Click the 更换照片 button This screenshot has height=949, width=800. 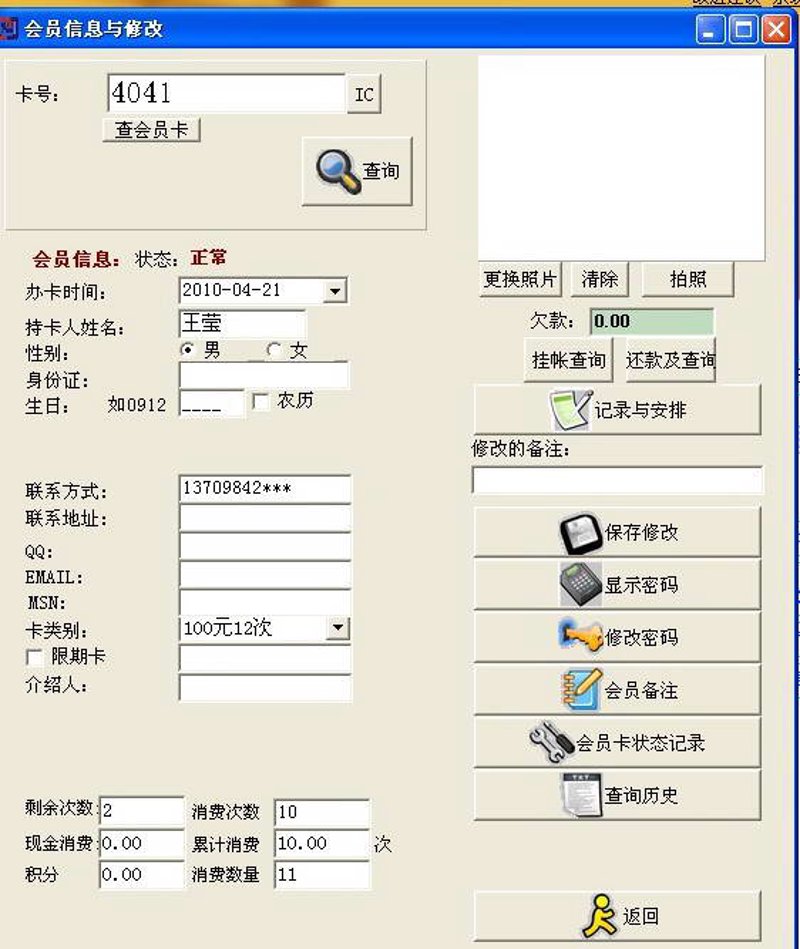click(x=520, y=279)
